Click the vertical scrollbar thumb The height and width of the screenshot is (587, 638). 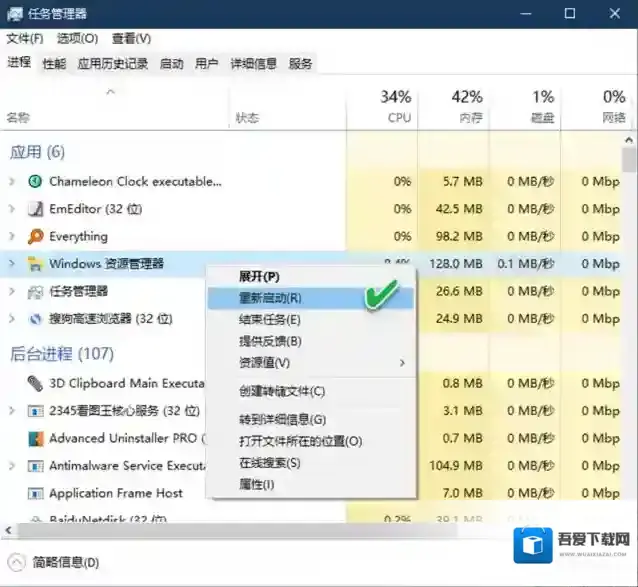pos(629,160)
